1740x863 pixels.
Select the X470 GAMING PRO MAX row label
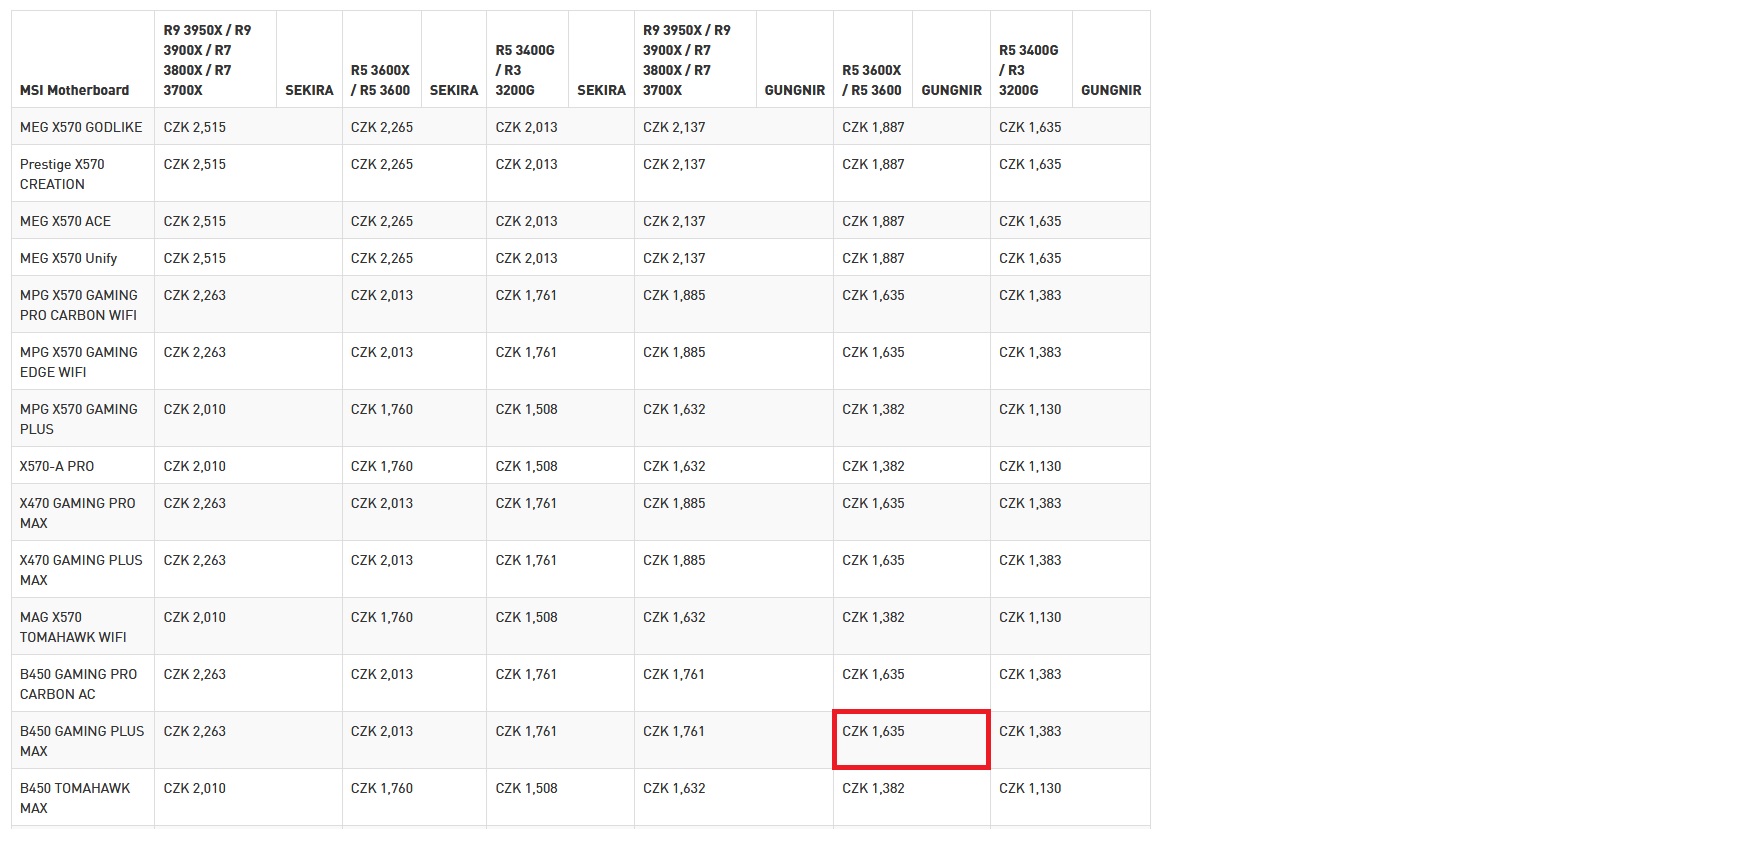77,513
